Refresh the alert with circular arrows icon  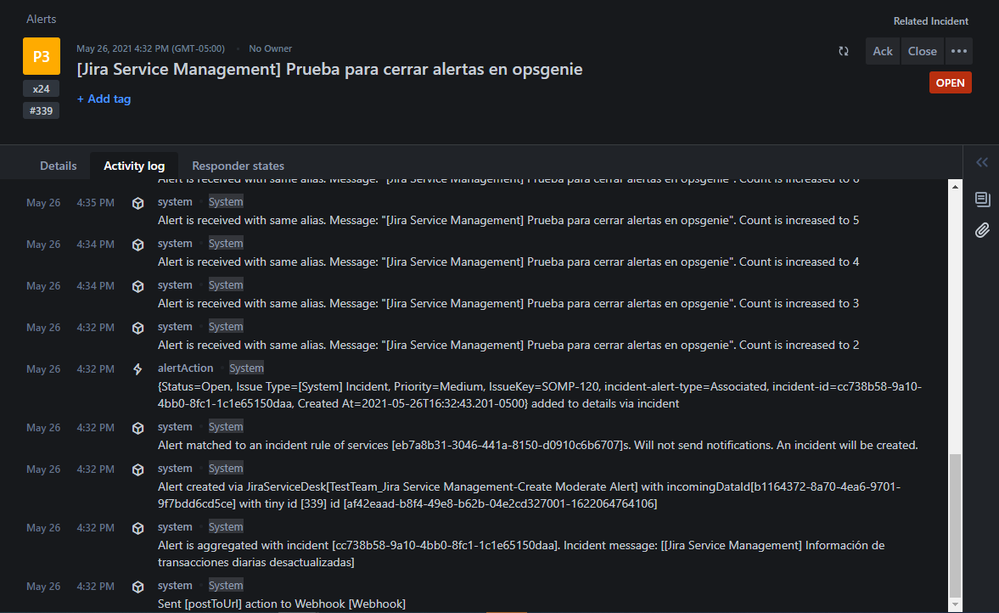pyautogui.click(x=844, y=51)
